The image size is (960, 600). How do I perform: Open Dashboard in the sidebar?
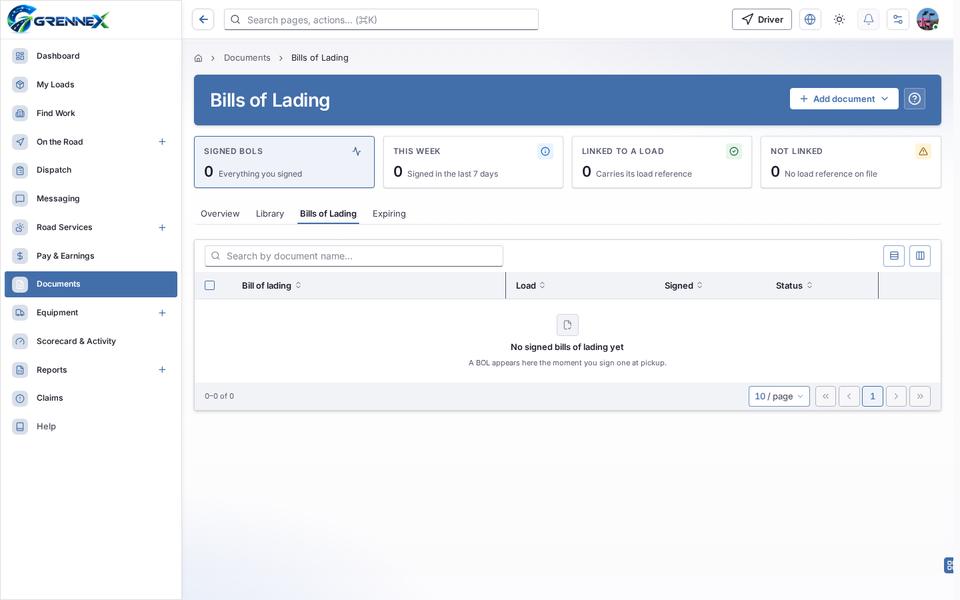91,56
